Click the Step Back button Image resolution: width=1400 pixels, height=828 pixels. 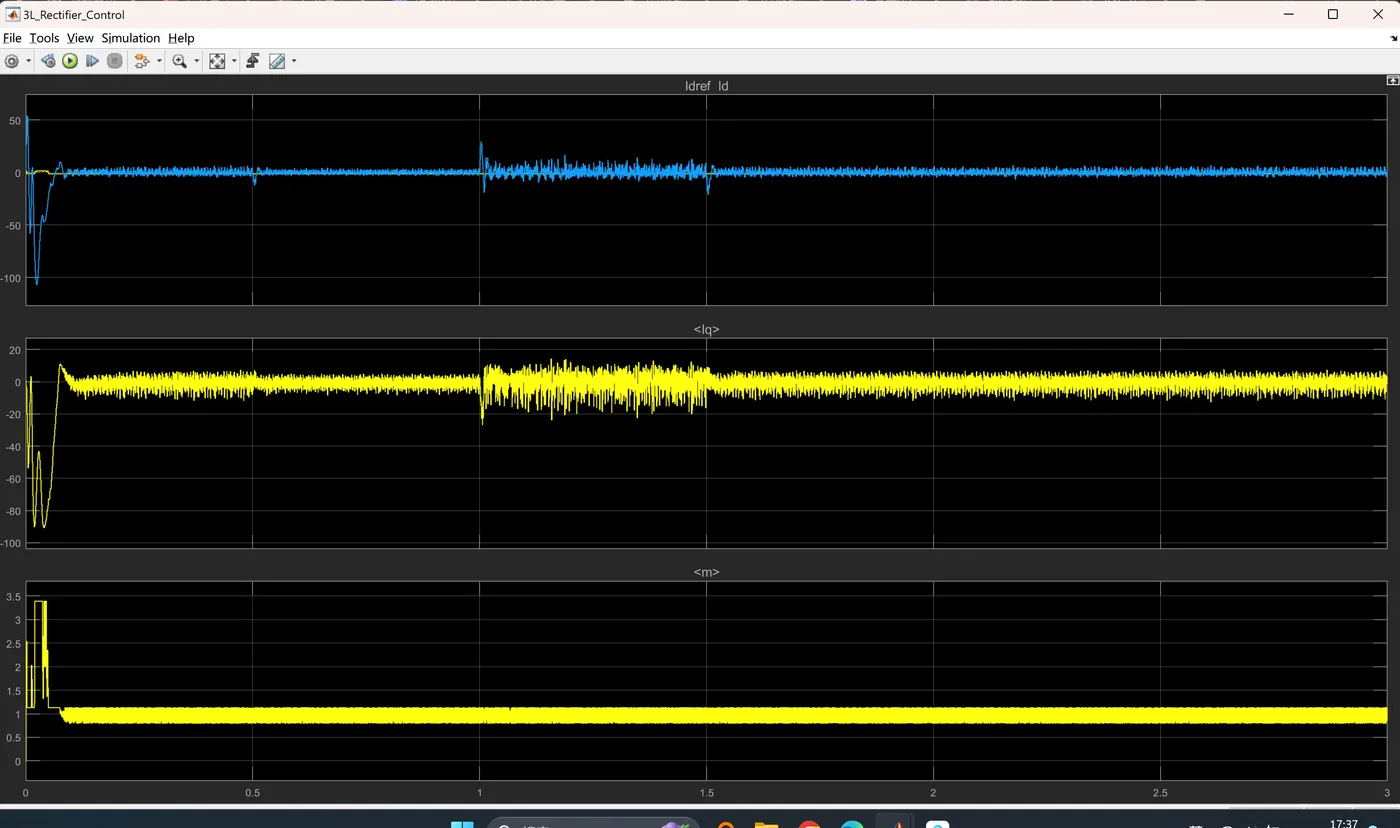coord(48,61)
